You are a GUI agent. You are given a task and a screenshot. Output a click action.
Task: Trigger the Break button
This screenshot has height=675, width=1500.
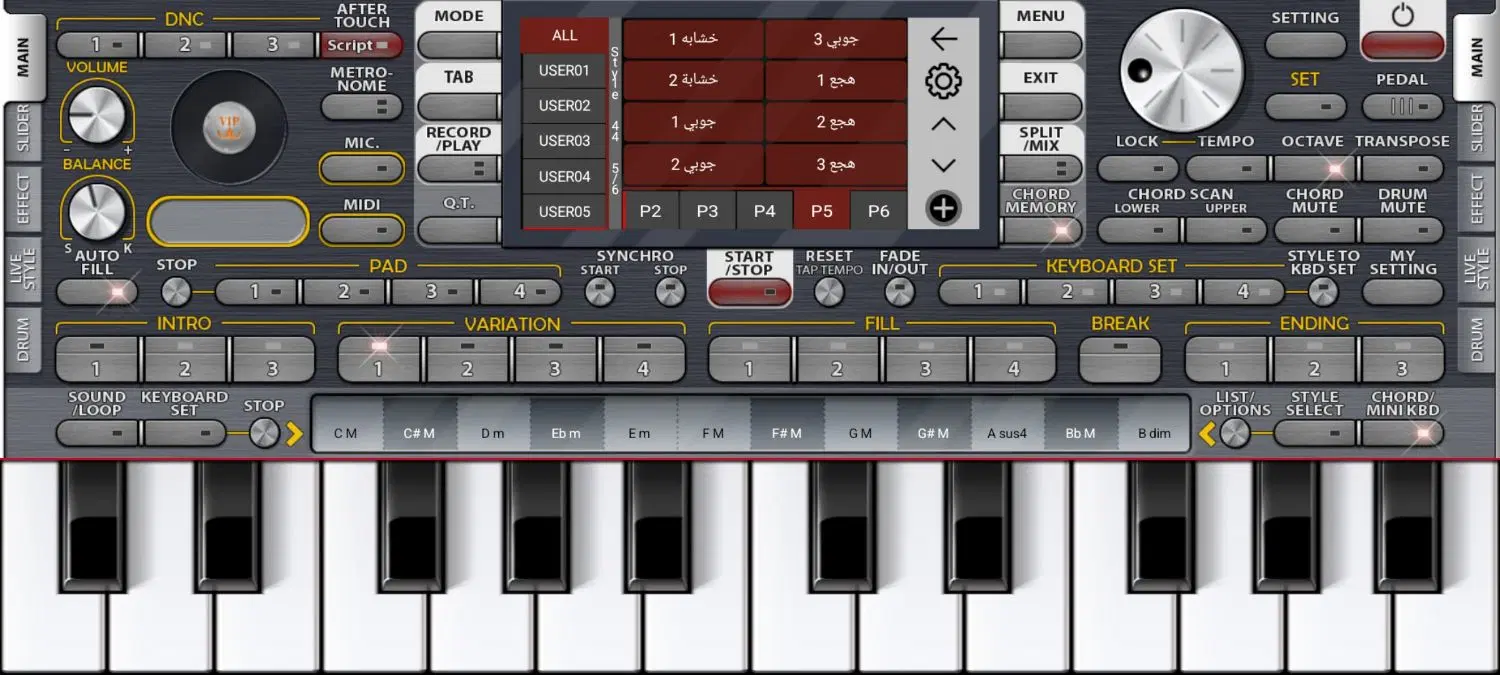[1120, 358]
